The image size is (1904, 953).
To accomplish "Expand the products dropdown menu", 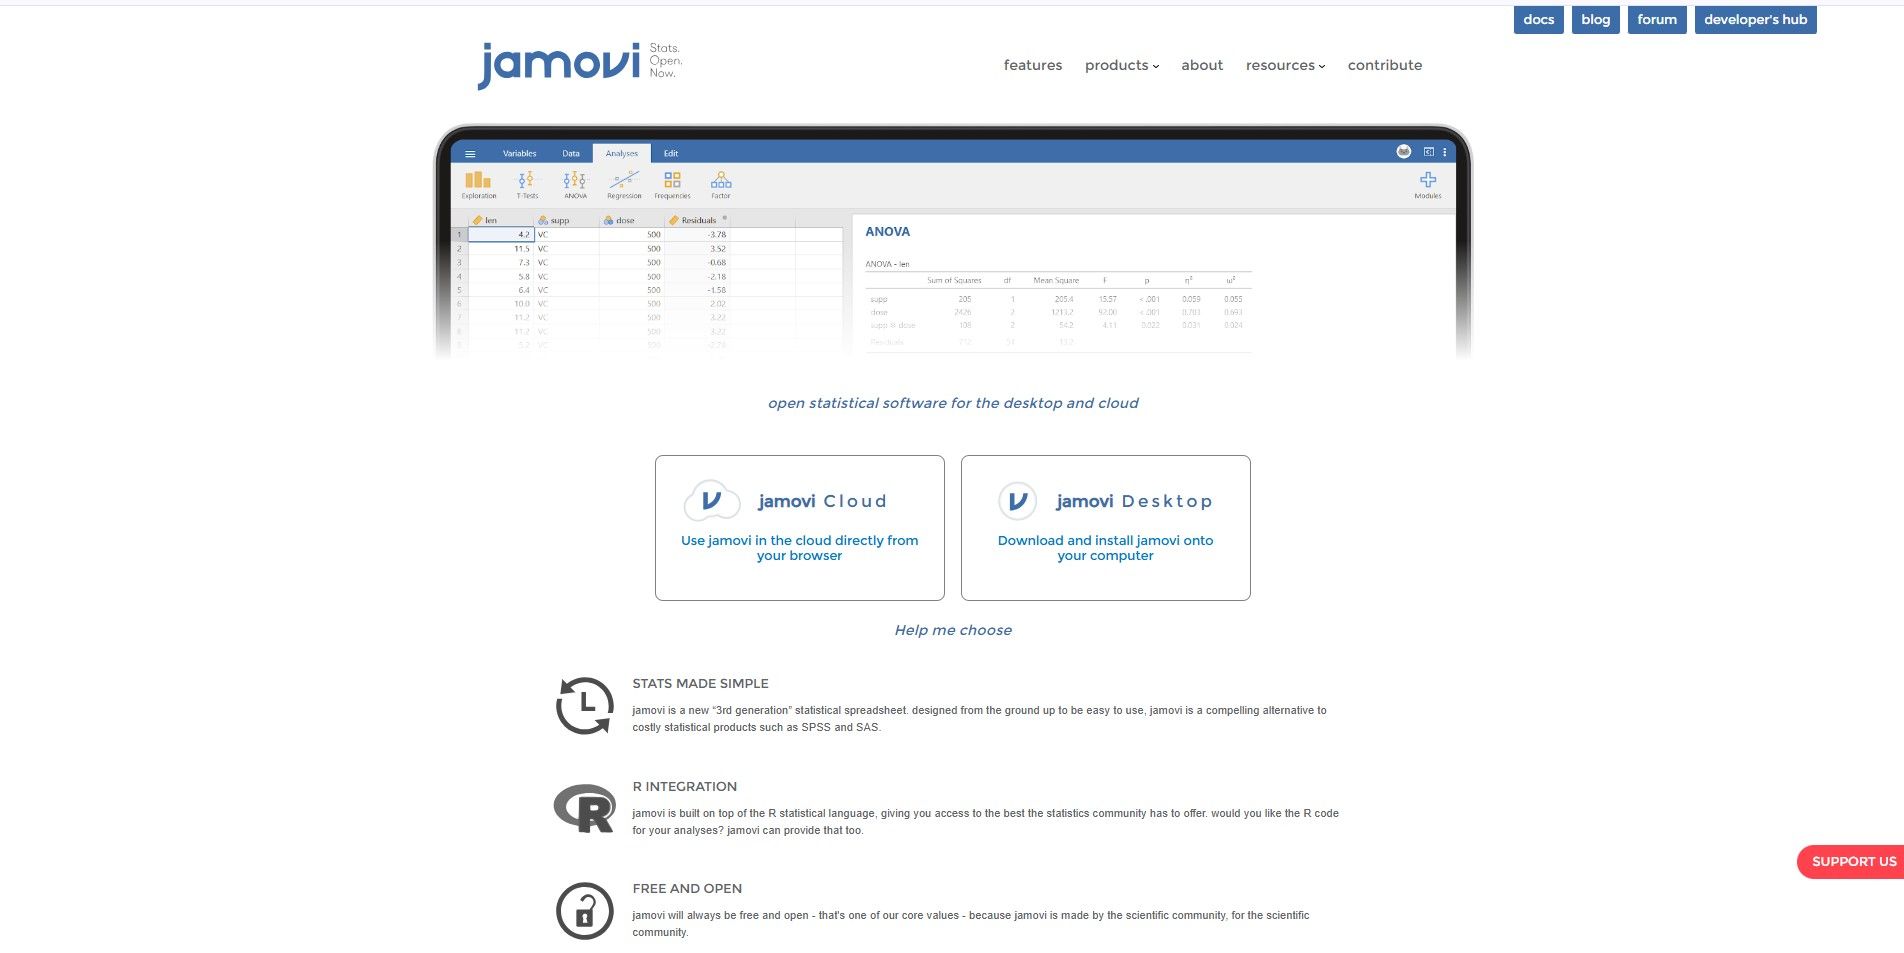I will click(1121, 65).
